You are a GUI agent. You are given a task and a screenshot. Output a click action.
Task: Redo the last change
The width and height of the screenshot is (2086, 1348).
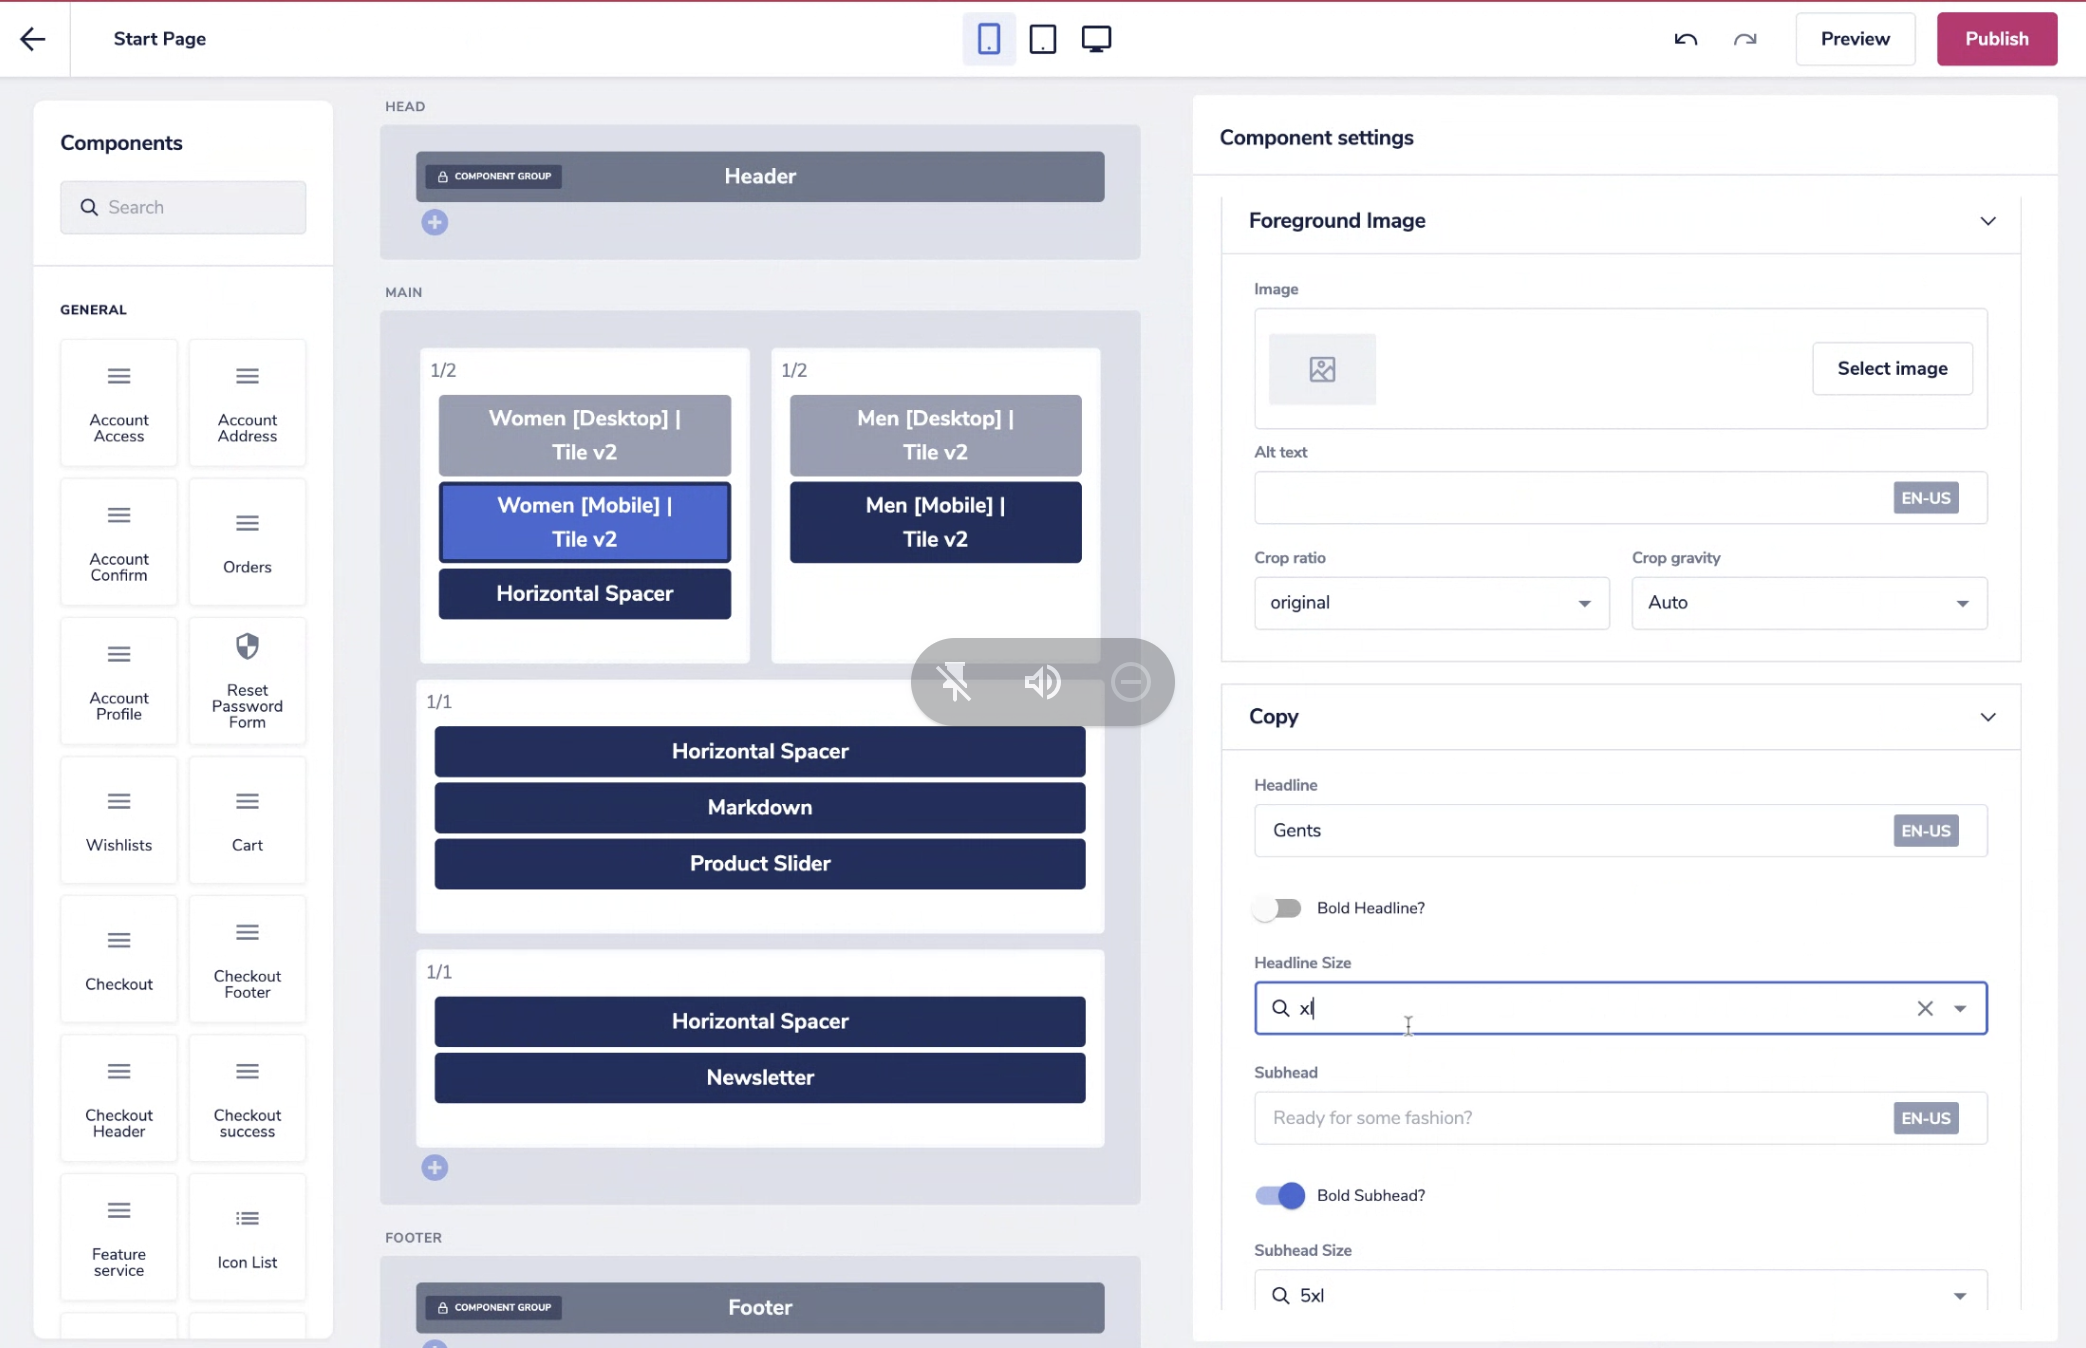point(1745,39)
